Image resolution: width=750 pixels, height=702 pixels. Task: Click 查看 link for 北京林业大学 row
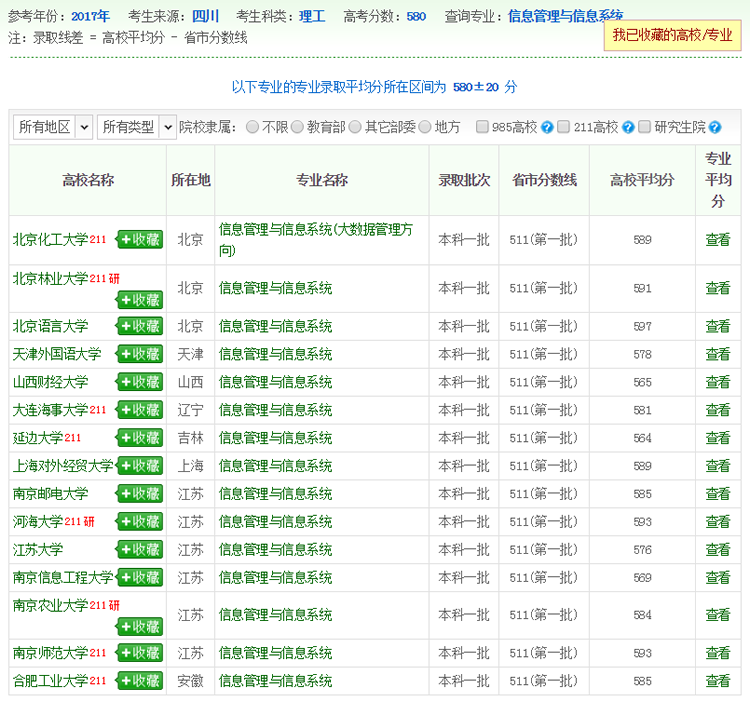pos(718,288)
